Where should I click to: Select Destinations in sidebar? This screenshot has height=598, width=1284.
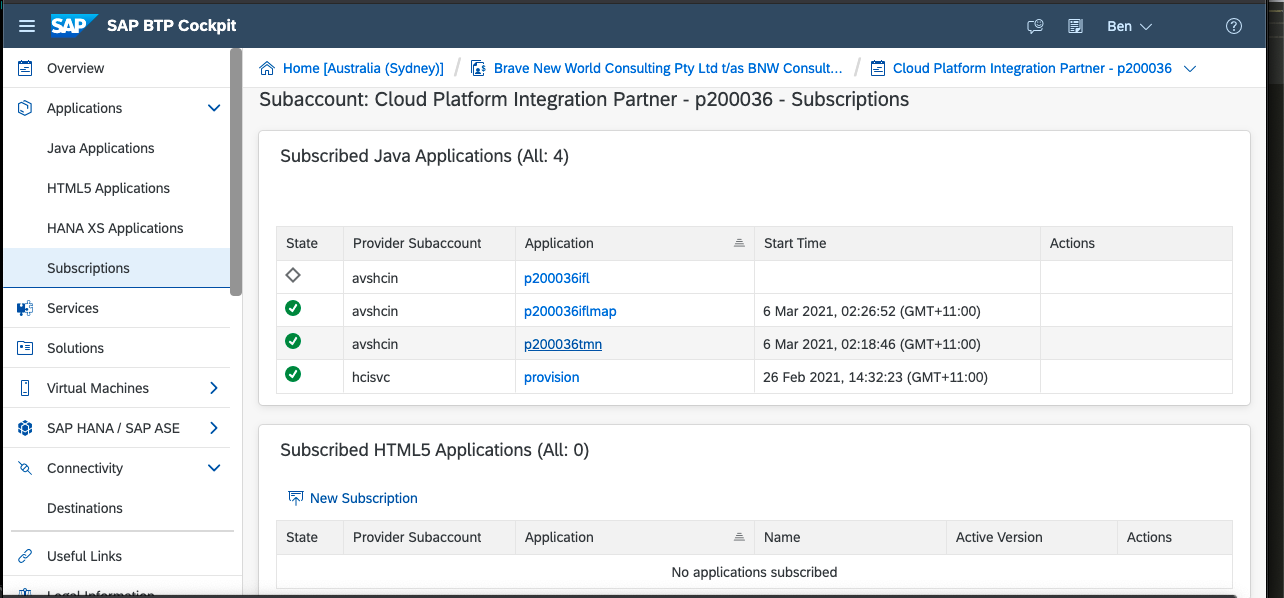[x=85, y=508]
